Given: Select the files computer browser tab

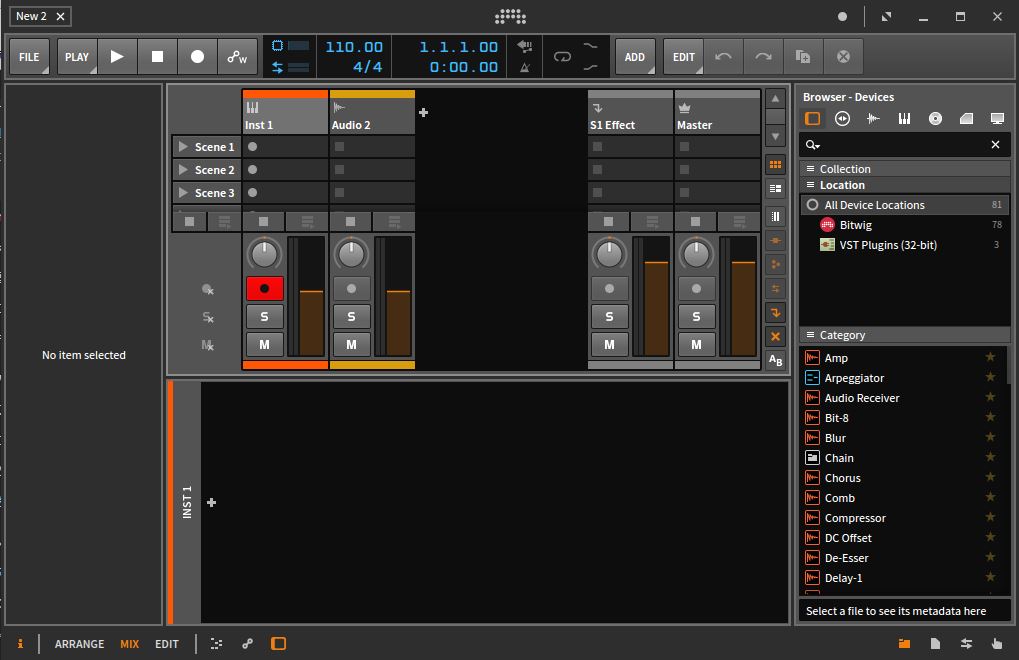Looking at the screenshot, I should [x=997, y=118].
